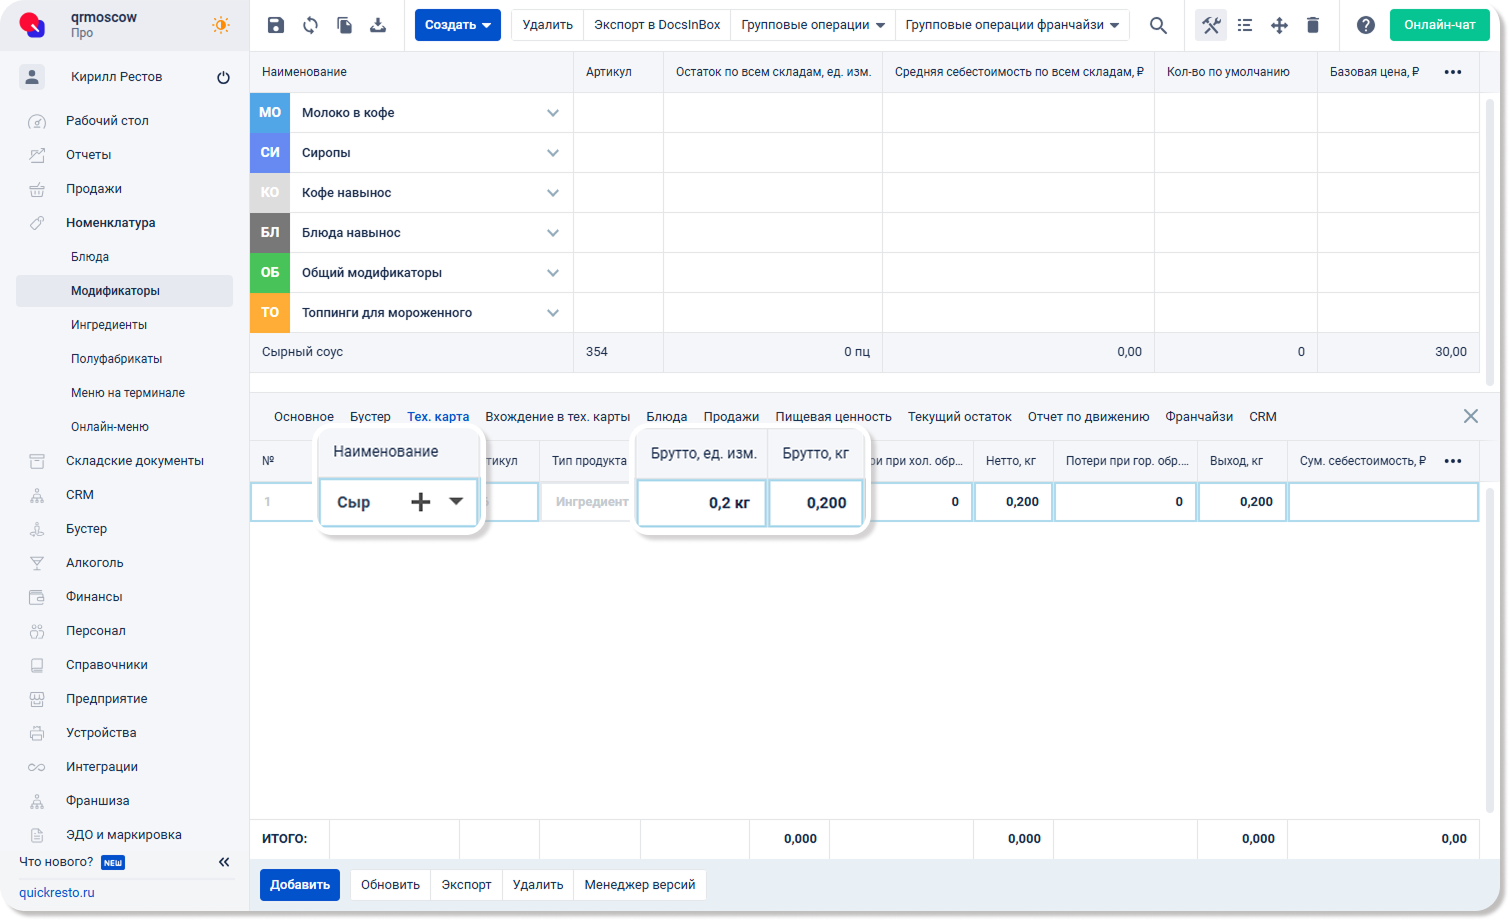Expand the Сиропы group
The image size is (1509, 920).
coord(553,153)
